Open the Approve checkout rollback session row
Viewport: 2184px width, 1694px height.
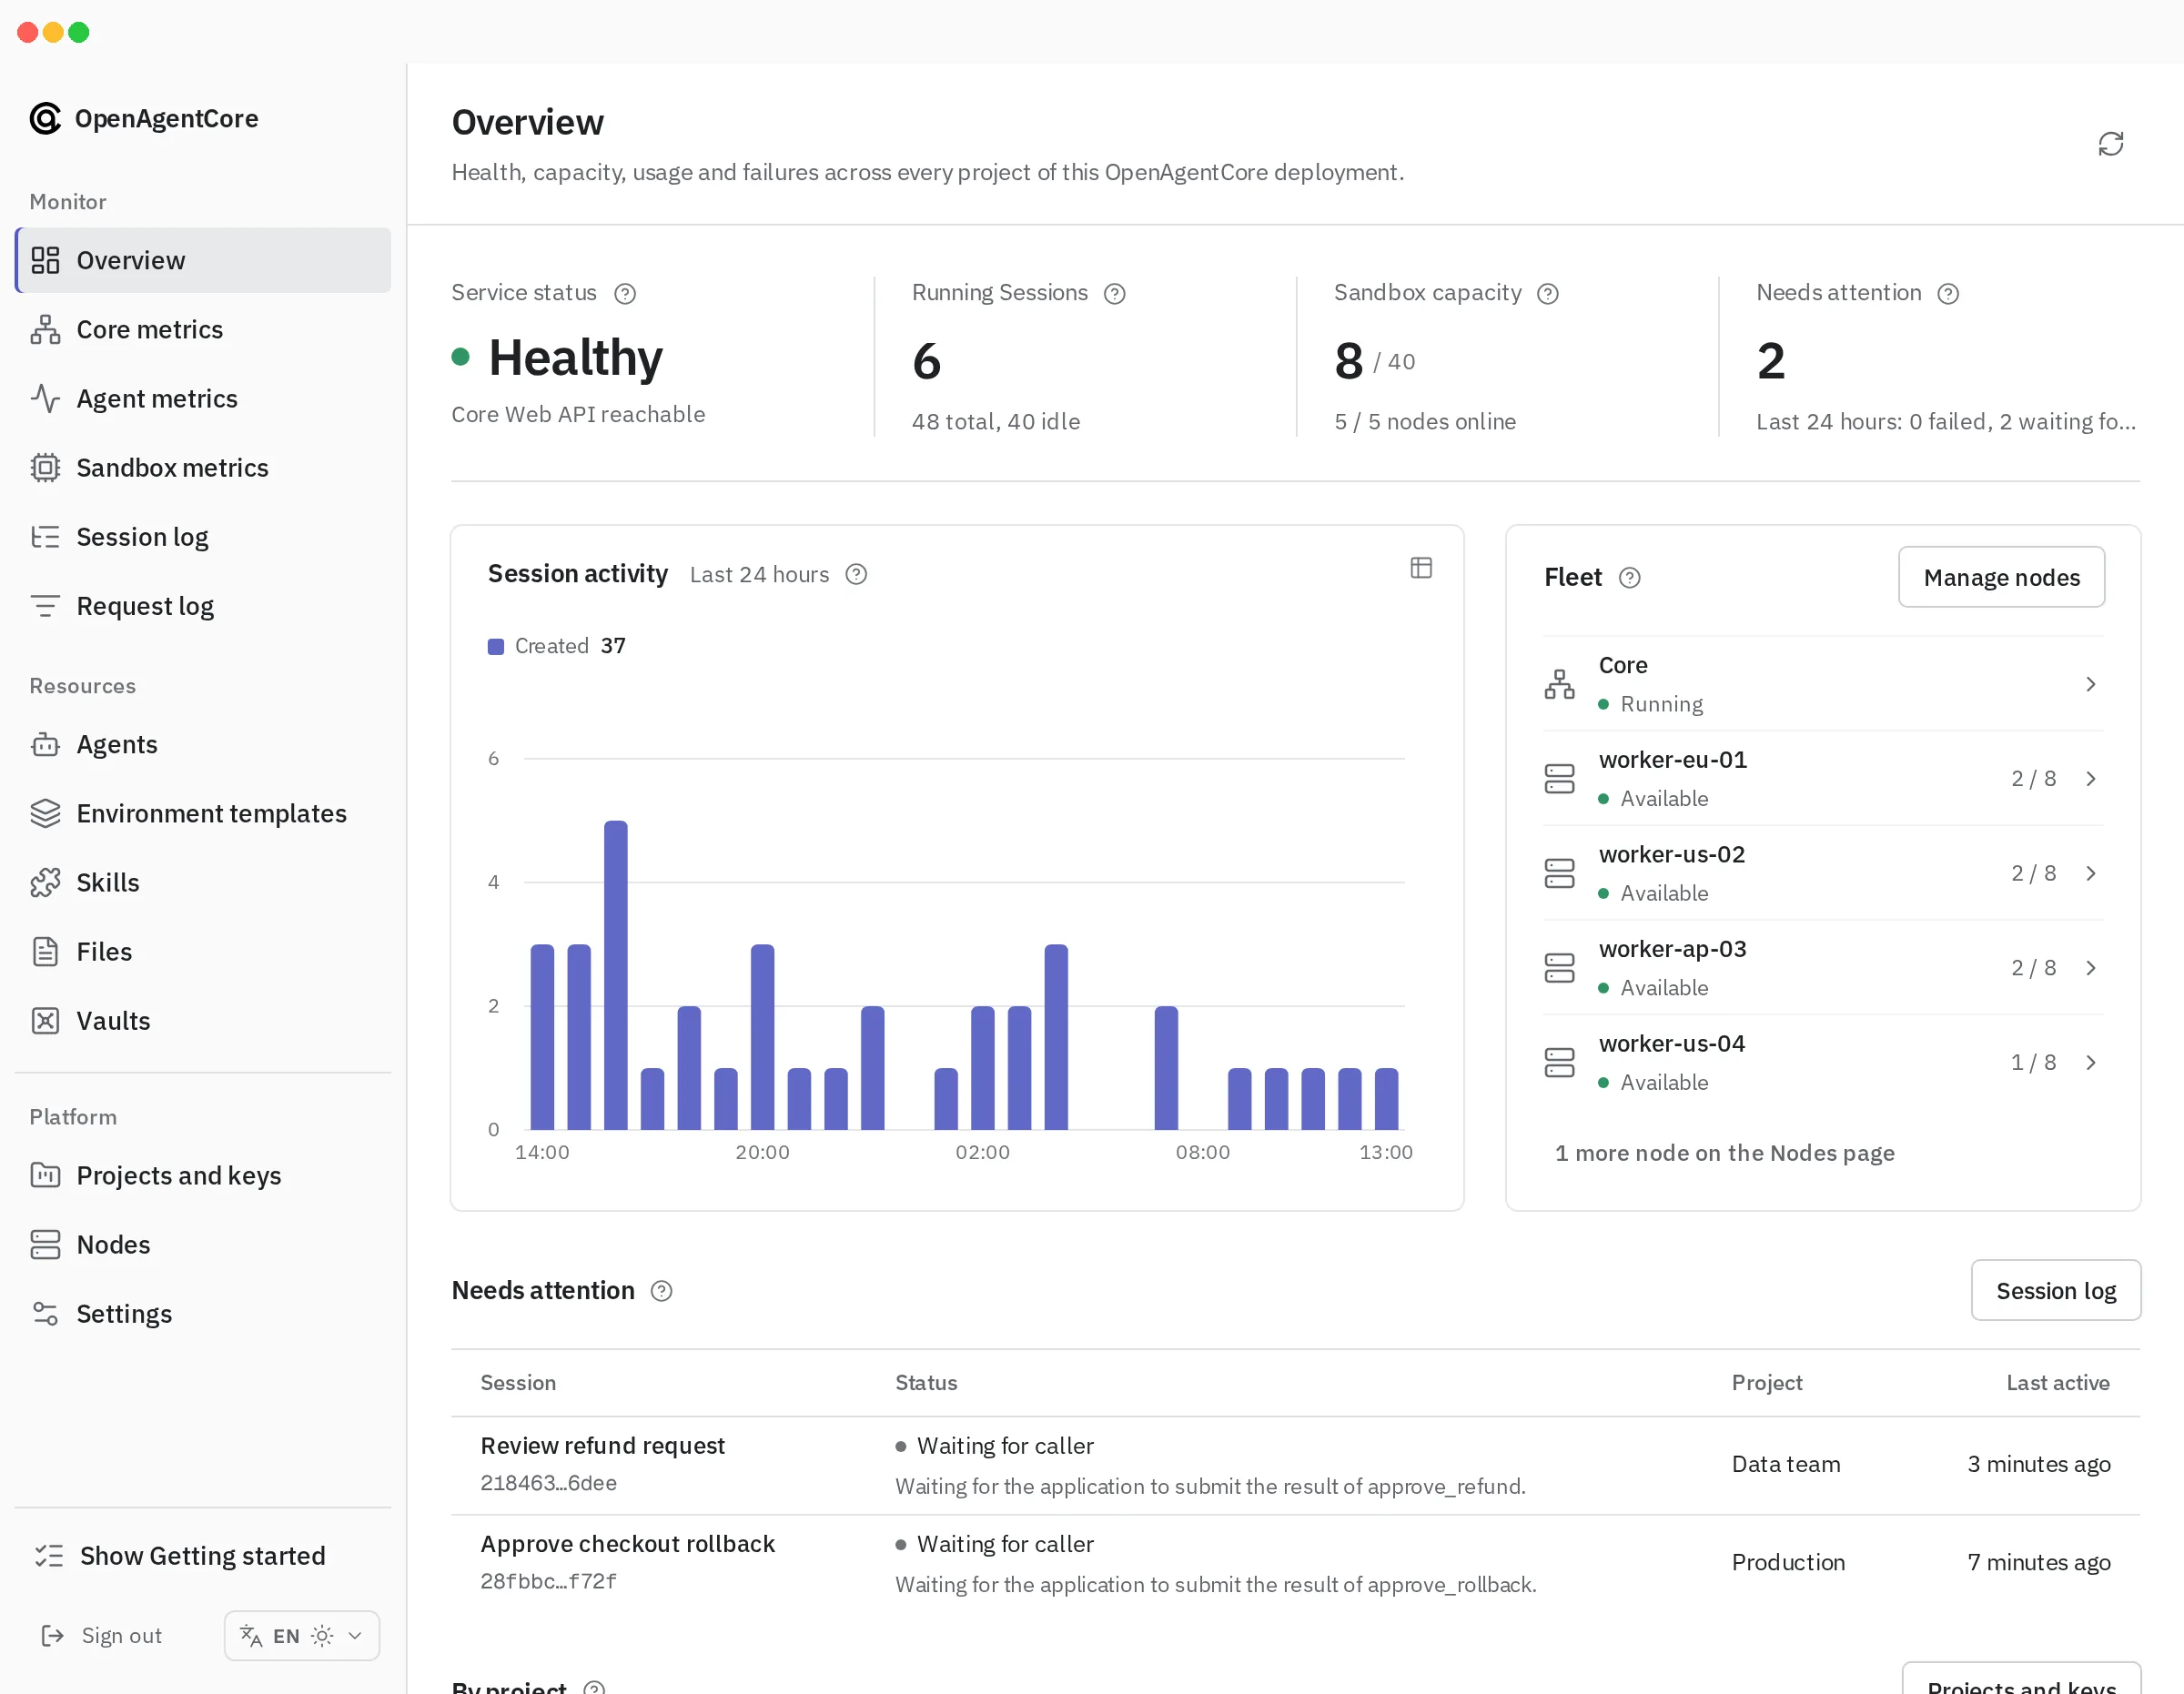pos(1295,1562)
